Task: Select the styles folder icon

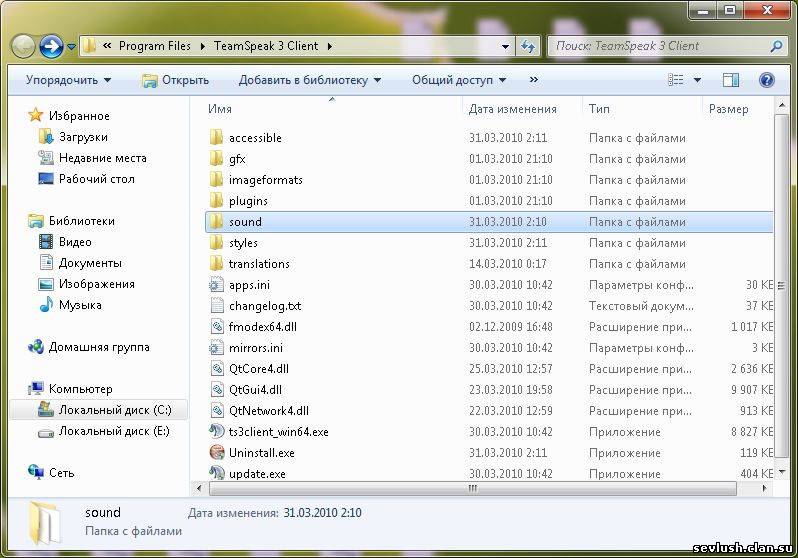Action: point(216,243)
